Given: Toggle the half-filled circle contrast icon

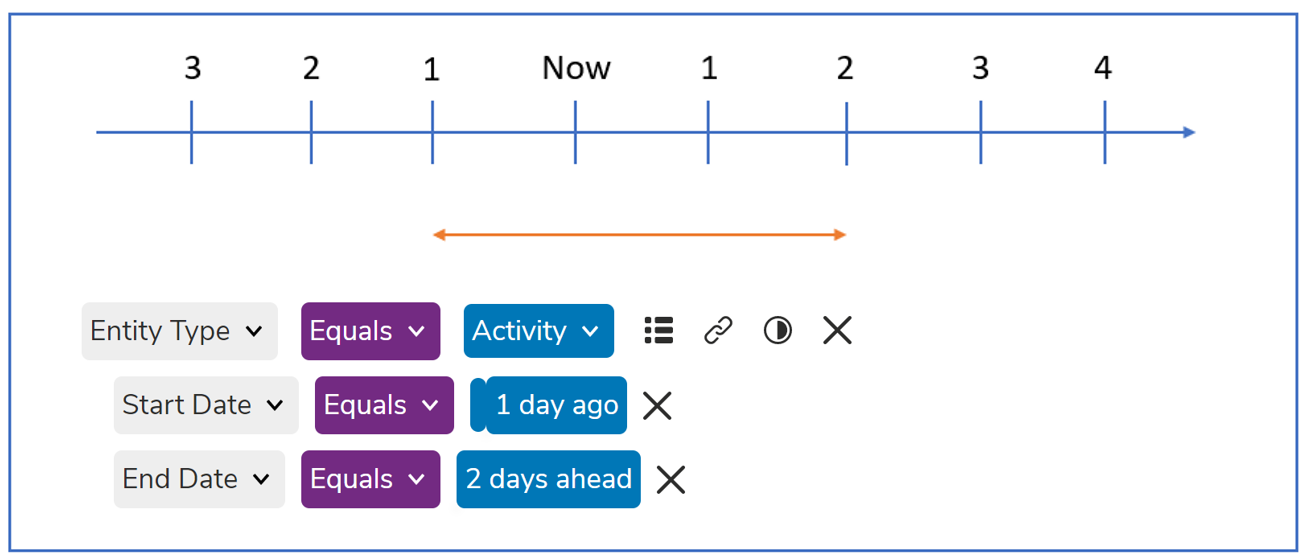Looking at the screenshot, I should tap(777, 331).
